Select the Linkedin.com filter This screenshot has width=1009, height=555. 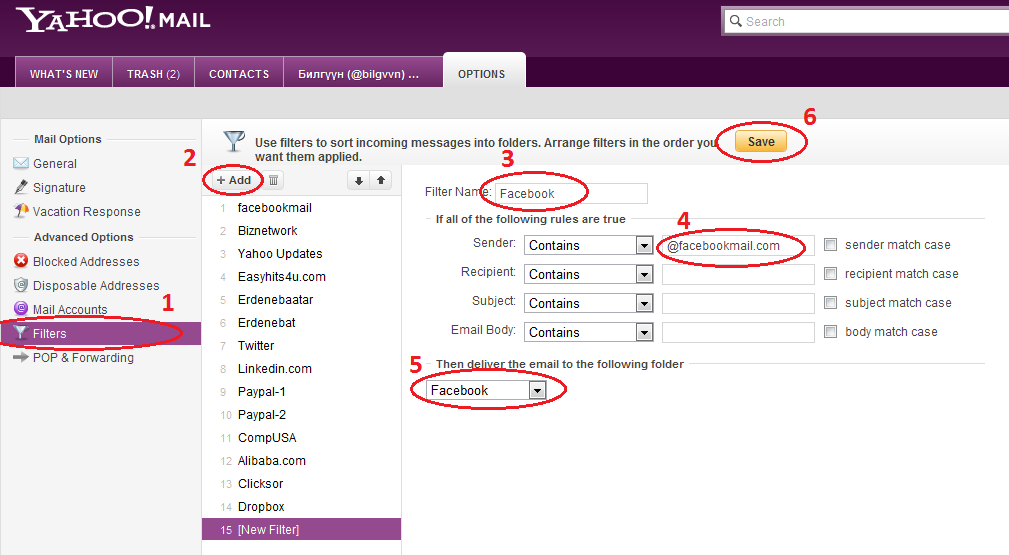(301, 369)
